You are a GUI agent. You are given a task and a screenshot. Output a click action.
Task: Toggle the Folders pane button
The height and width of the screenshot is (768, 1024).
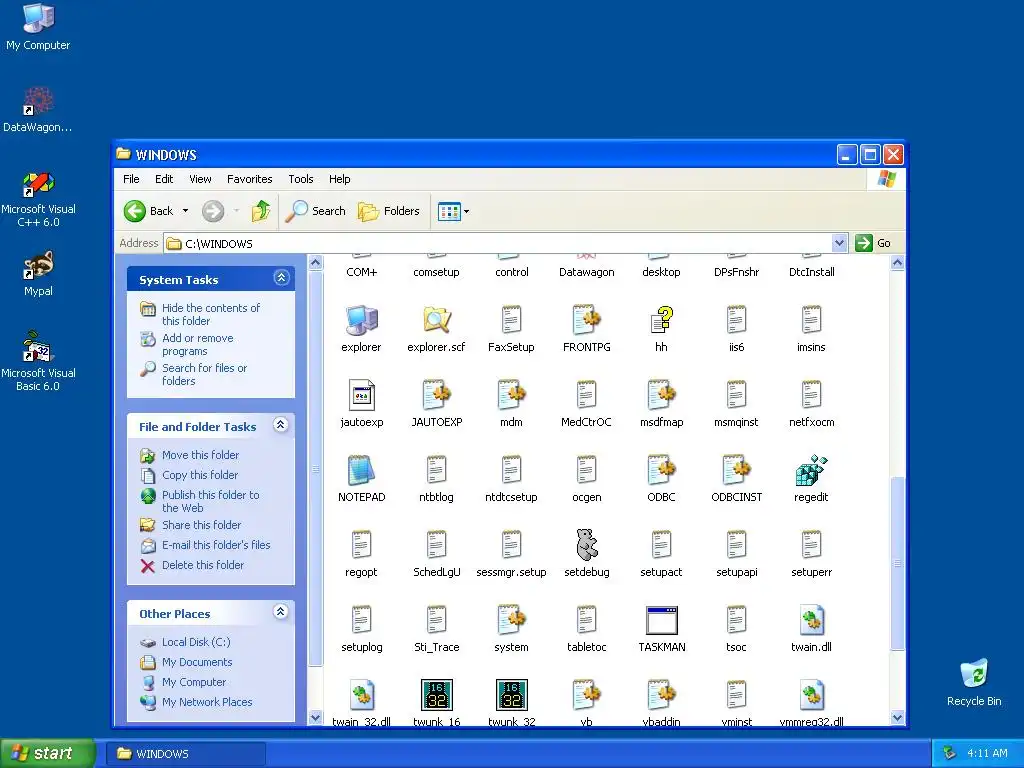tap(389, 211)
